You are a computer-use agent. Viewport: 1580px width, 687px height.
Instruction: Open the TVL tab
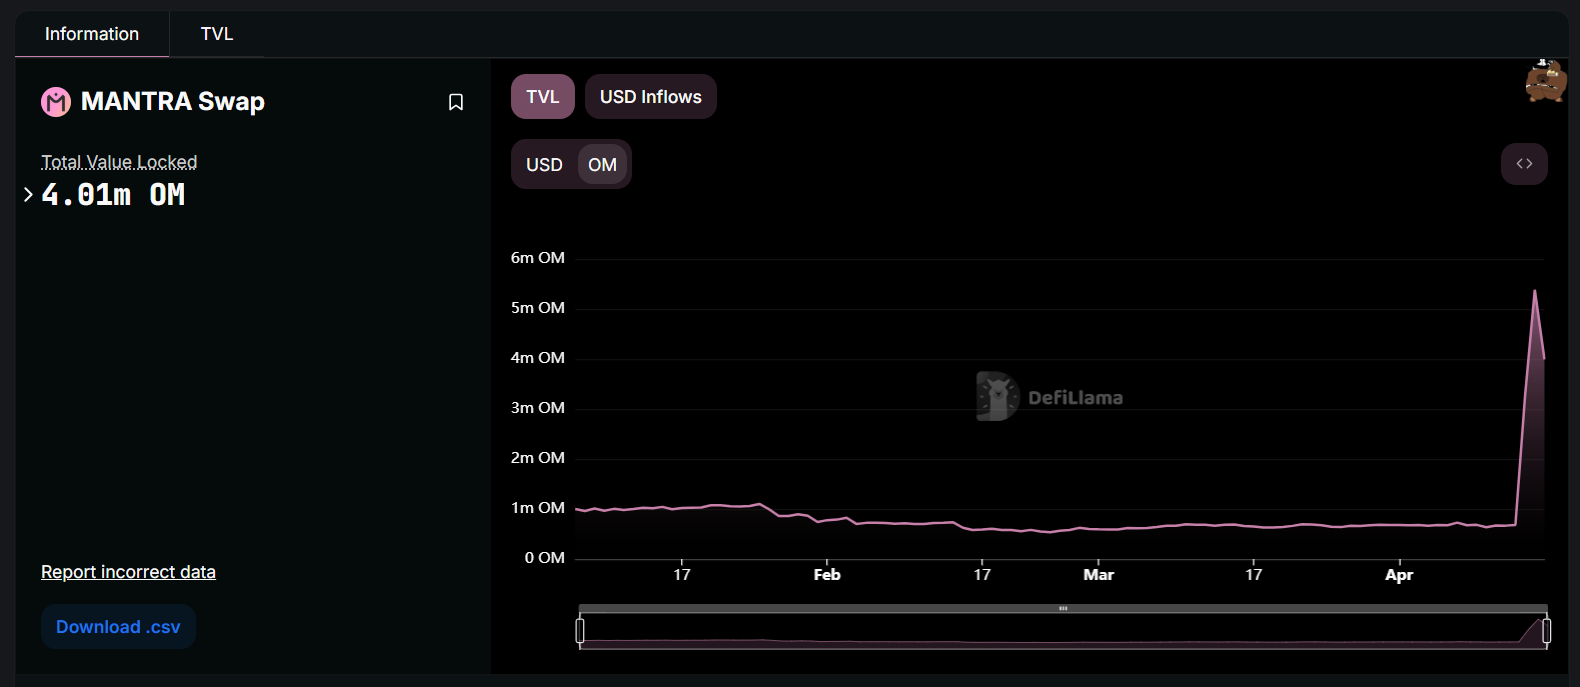[x=217, y=34]
